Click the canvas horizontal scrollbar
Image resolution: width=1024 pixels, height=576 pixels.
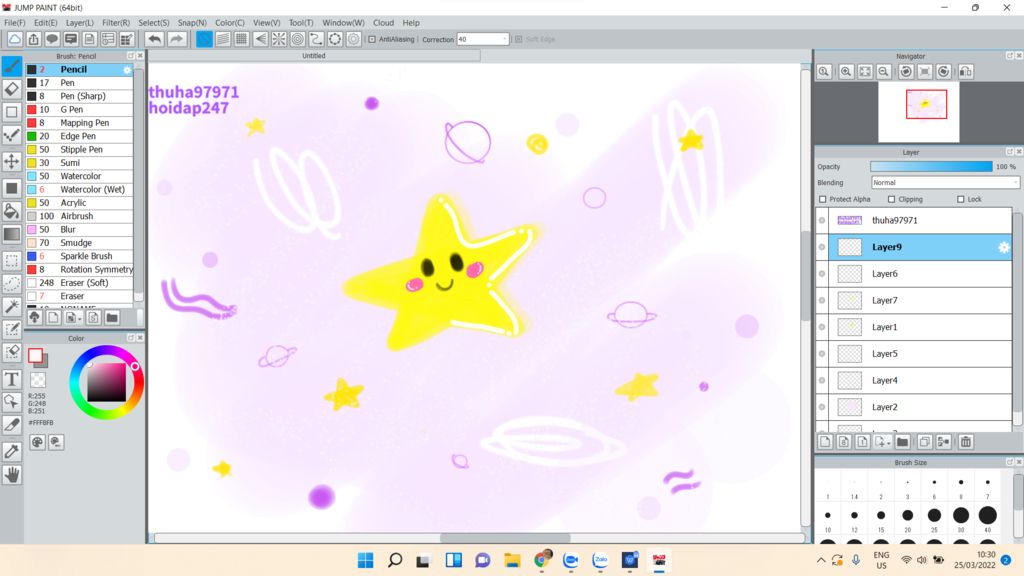pos(505,538)
